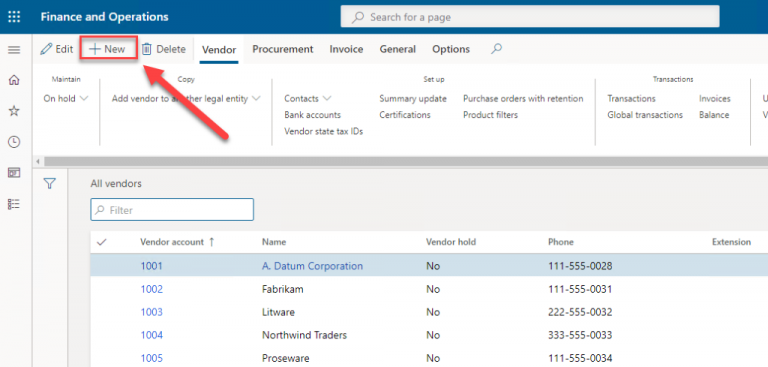Click phone number 222-555-0032

[580, 312]
